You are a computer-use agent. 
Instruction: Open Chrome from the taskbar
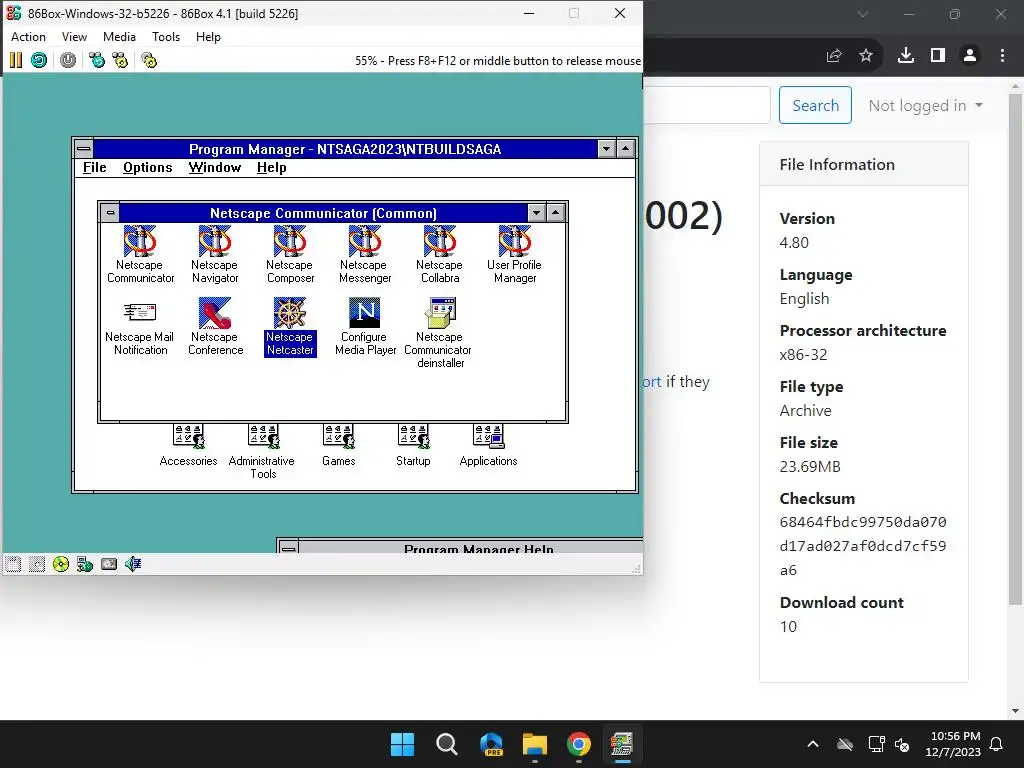point(579,744)
